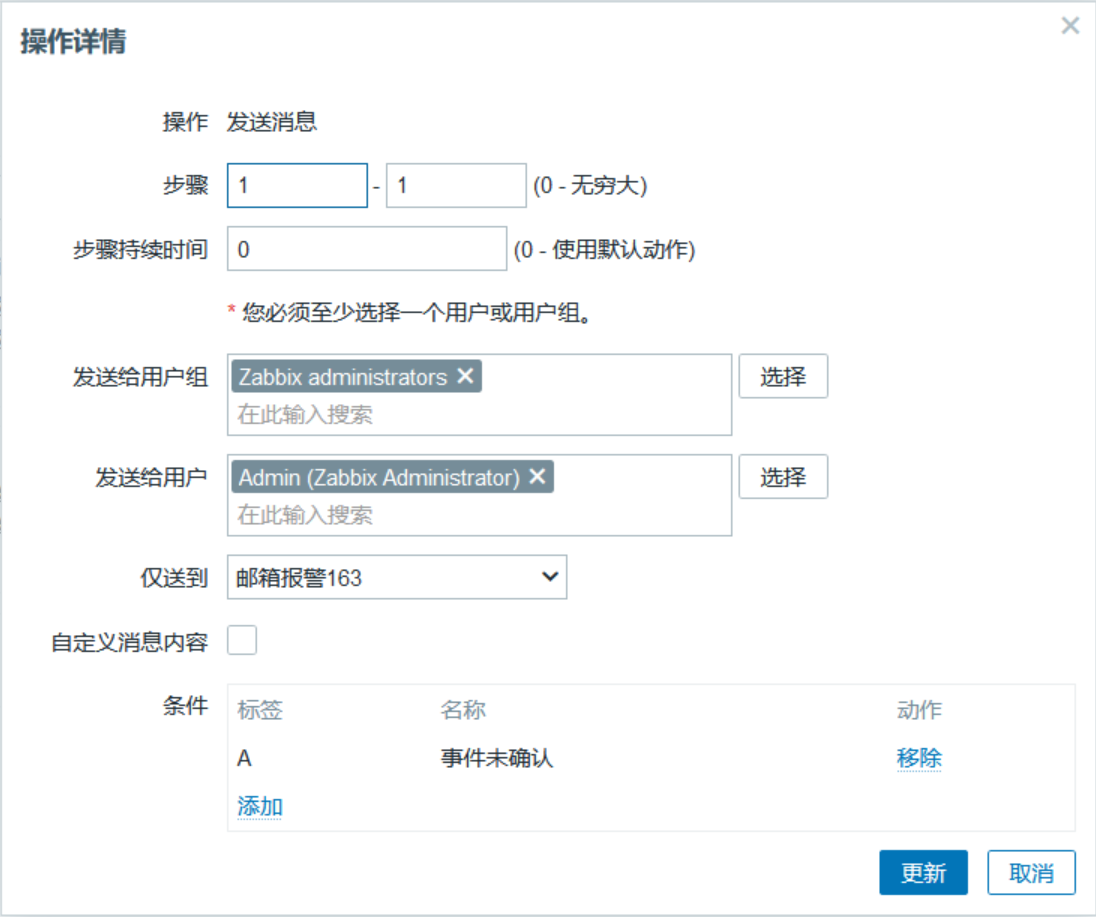This screenshot has width=1096, height=917.
Task: Click 移除 link for condition A
Action: tap(919, 758)
